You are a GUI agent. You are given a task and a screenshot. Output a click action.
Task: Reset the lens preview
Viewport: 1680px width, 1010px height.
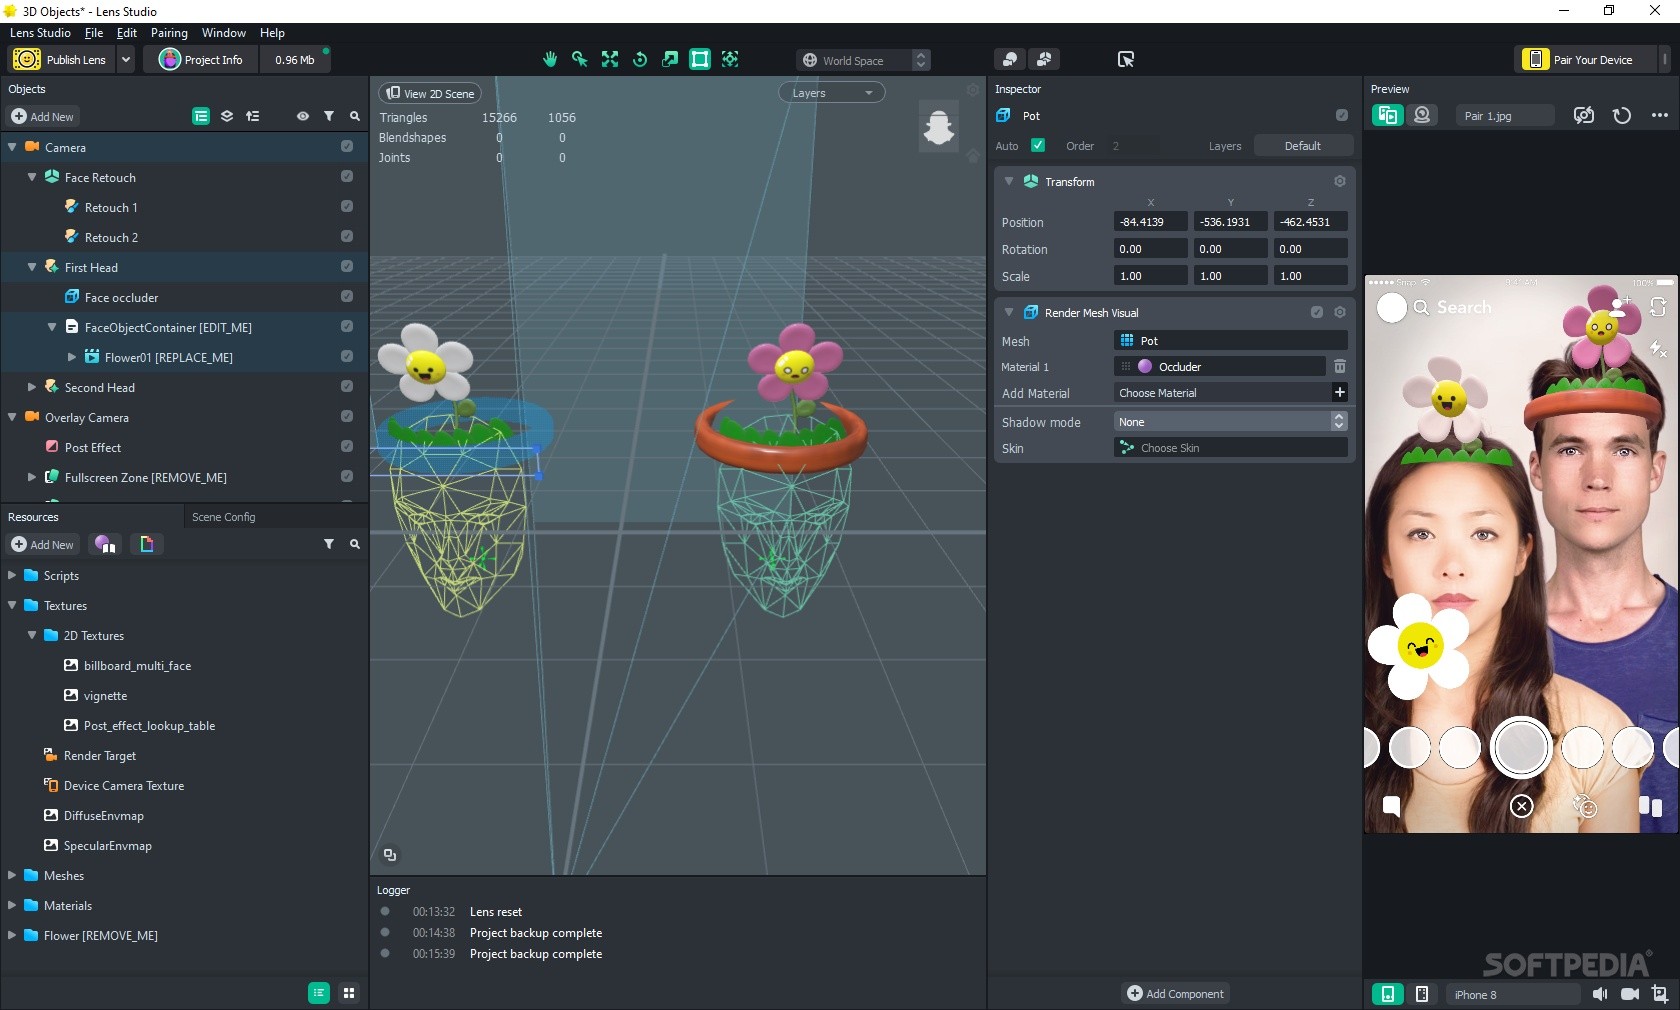1622,116
